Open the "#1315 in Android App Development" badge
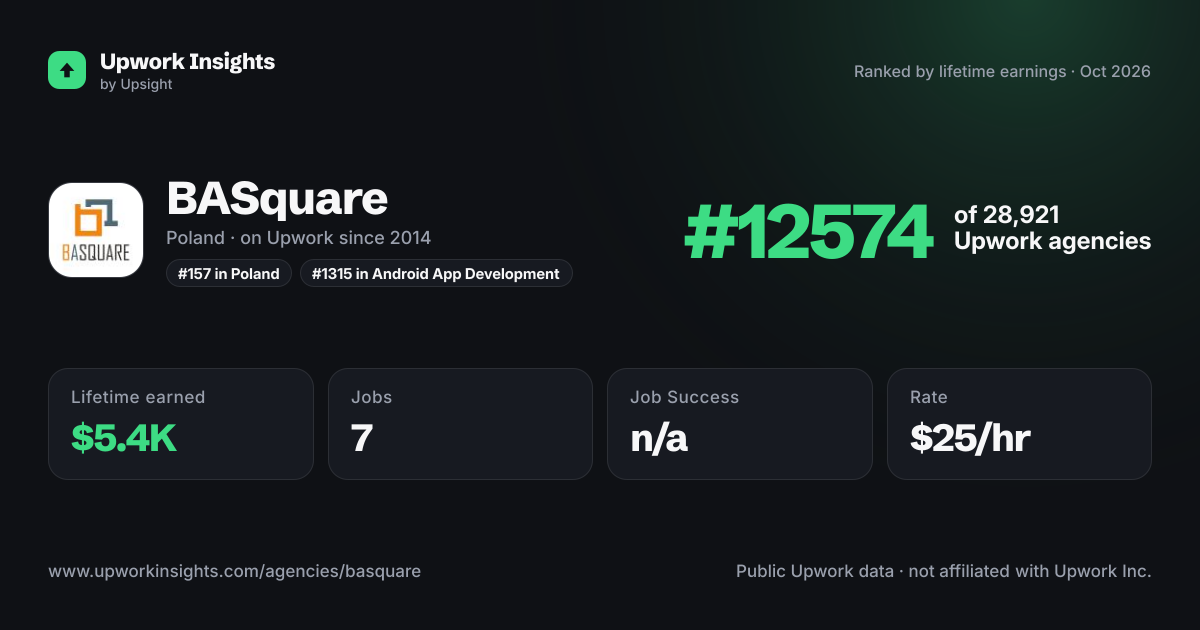 tap(436, 273)
